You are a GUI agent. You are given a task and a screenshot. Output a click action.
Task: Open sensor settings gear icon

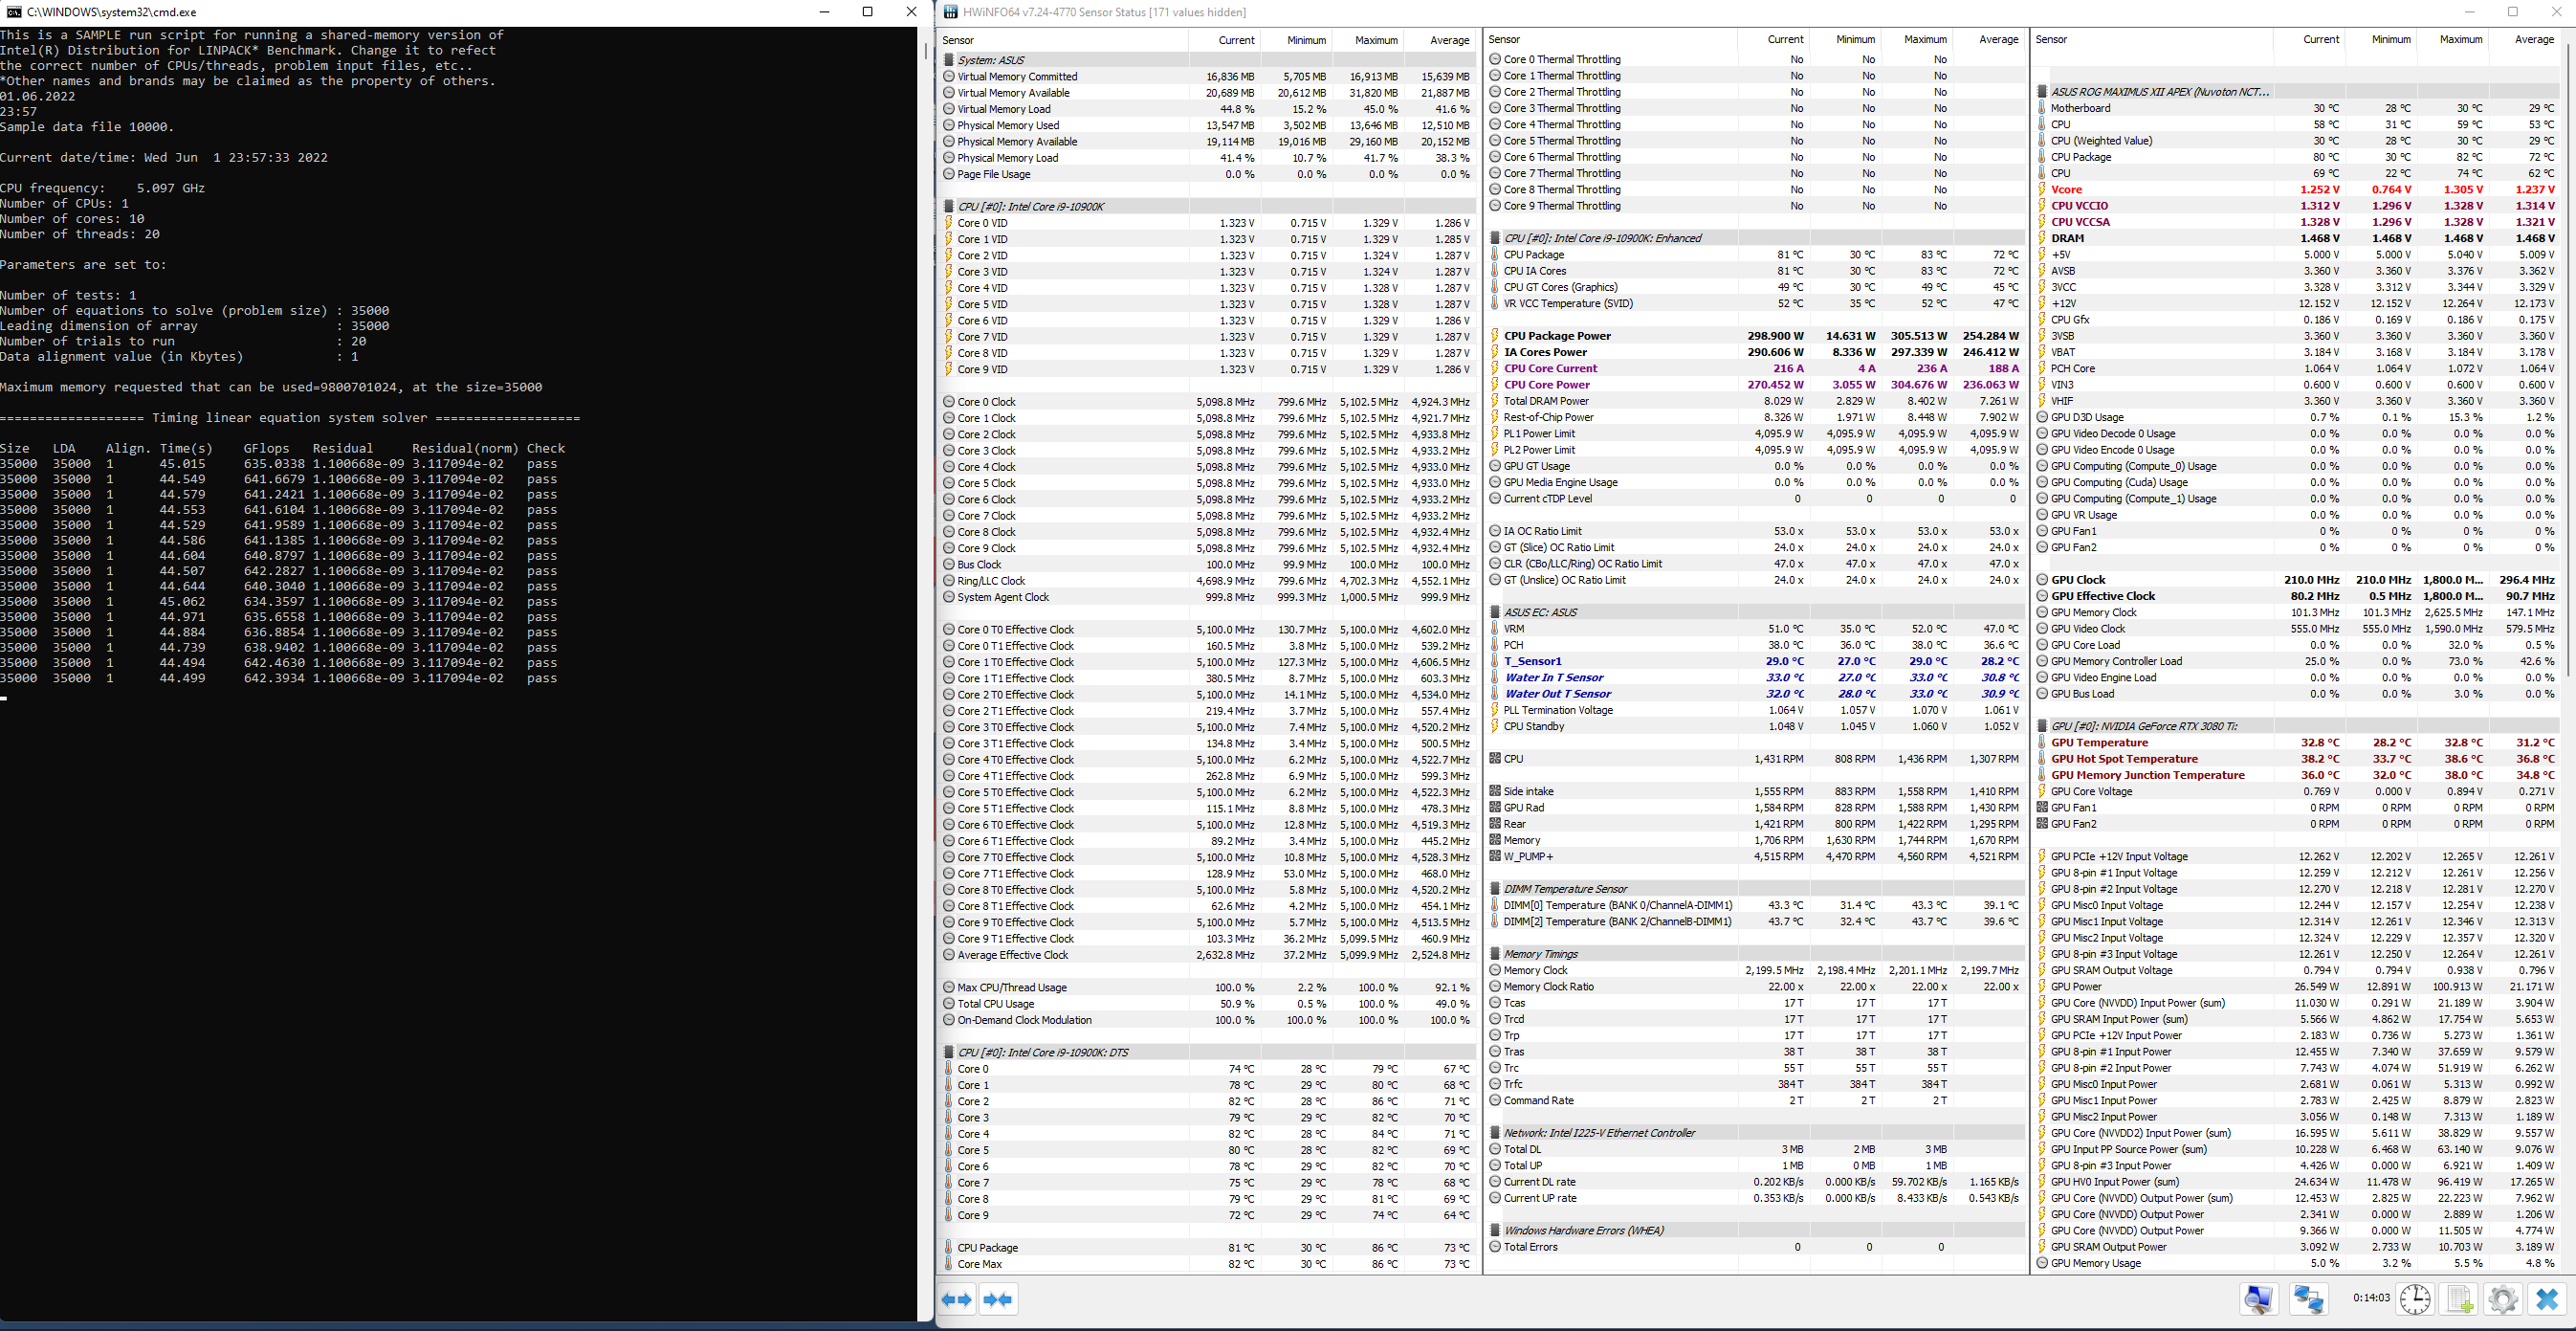point(2502,1299)
